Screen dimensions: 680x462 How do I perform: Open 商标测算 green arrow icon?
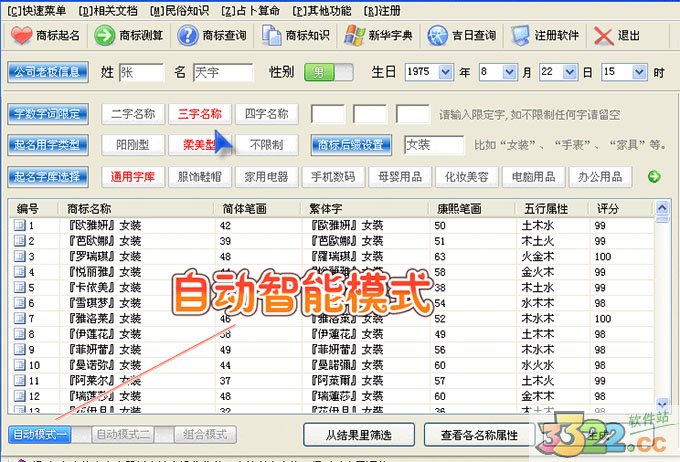click(105, 36)
